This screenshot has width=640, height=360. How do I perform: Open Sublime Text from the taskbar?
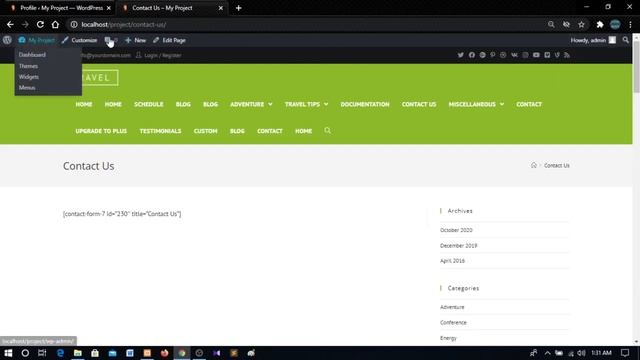[x=234, y=353]
